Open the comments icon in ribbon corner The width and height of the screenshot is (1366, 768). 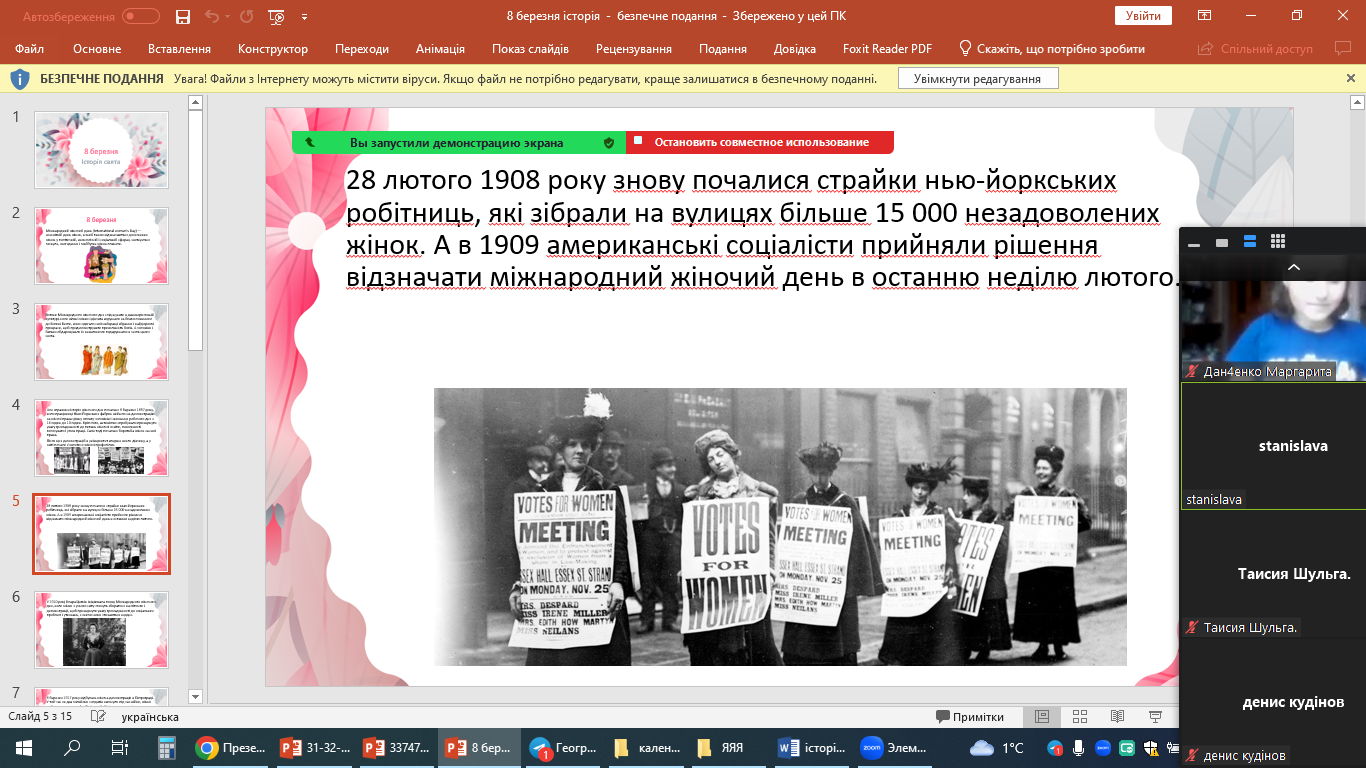(1343, 48)
